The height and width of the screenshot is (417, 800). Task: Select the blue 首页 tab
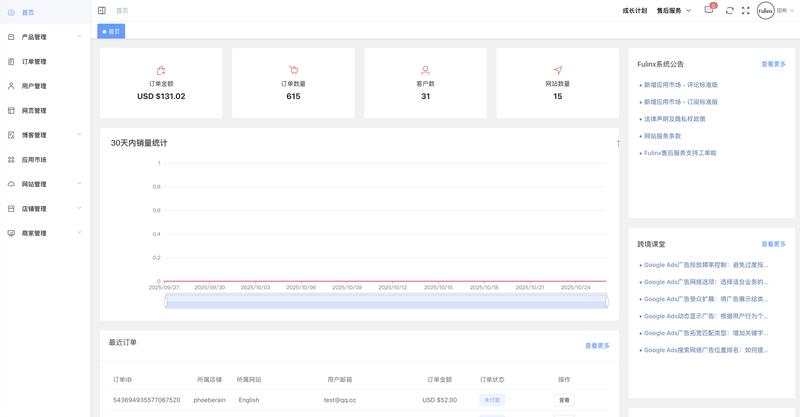tap(111, 32)
